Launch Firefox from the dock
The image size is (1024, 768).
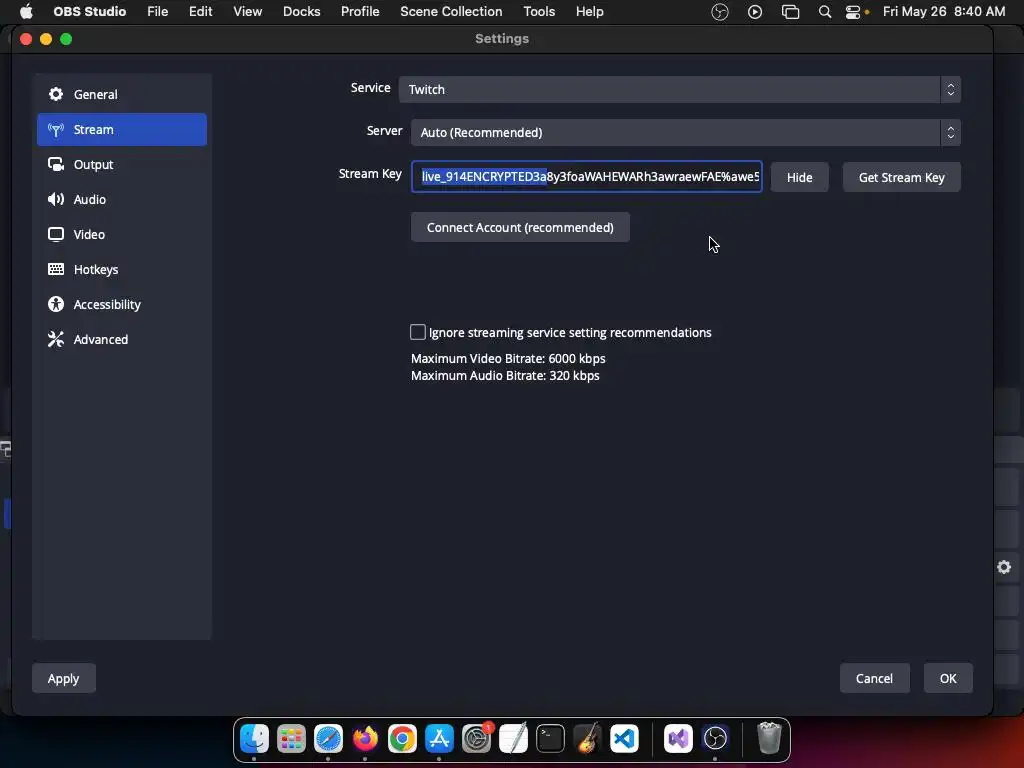pyautogui.click(x=365, y=739)
